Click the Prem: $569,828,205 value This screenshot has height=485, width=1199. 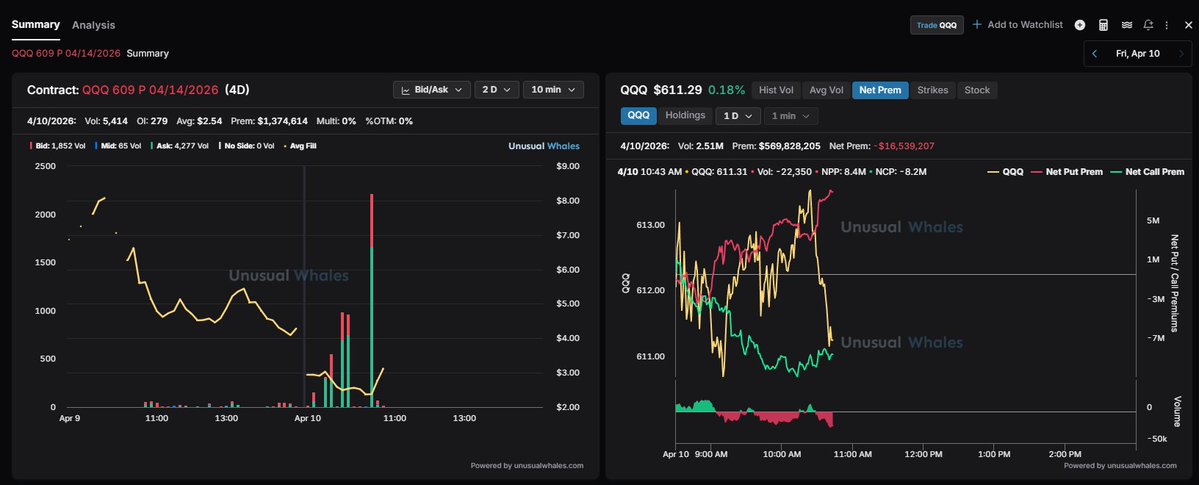tap(776, 146)
